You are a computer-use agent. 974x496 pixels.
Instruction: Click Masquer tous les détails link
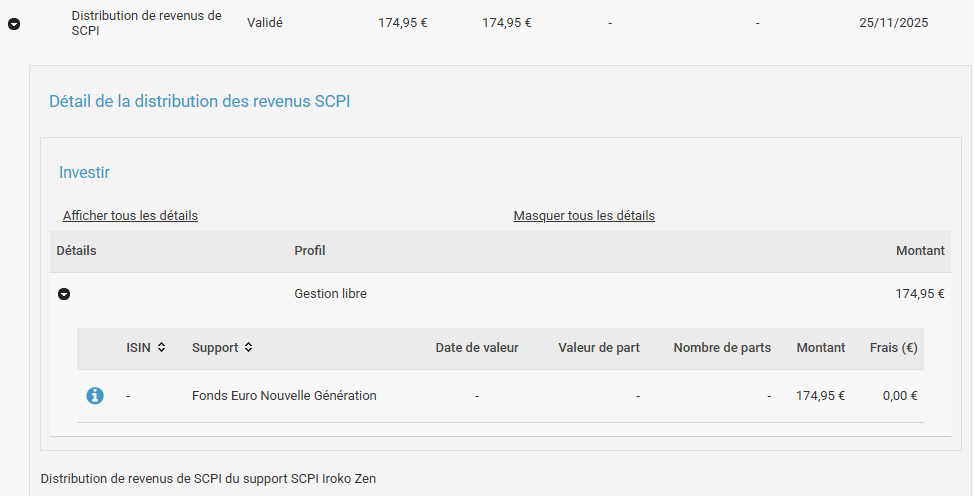coord(584,216)
